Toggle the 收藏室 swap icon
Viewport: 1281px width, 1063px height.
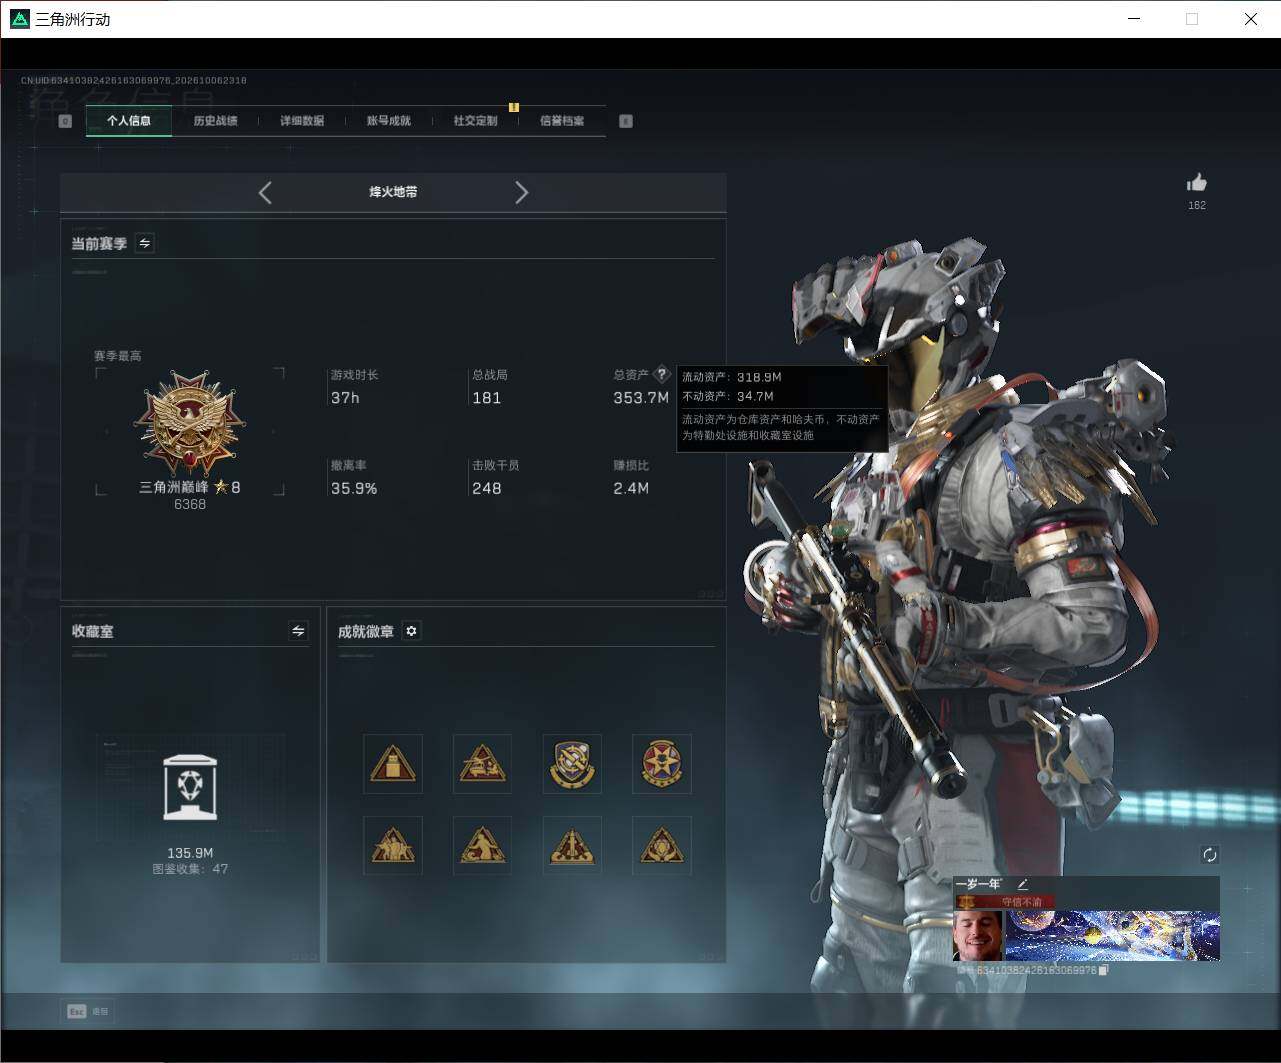pos(298,631)
